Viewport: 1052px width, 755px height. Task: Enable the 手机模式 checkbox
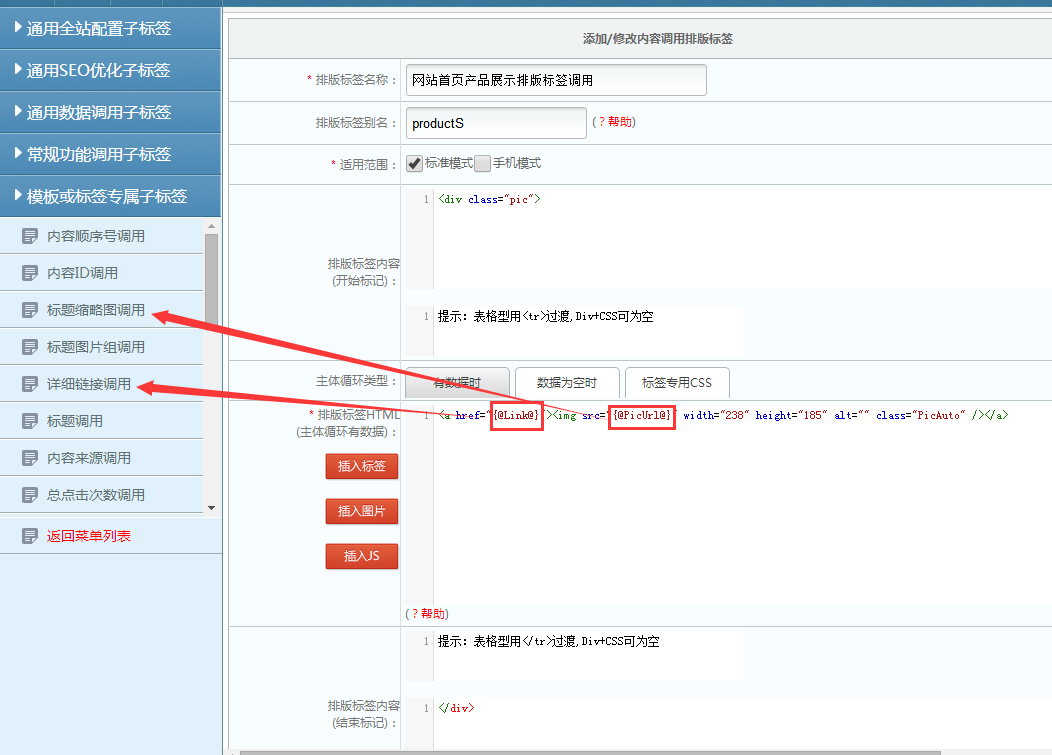[482, 163]
